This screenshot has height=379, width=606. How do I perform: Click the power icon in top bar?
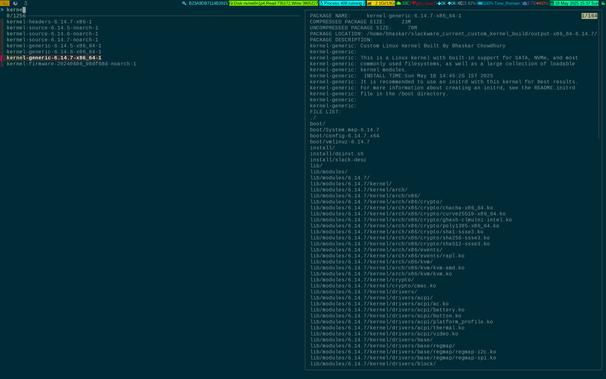[x=15, y=3]
